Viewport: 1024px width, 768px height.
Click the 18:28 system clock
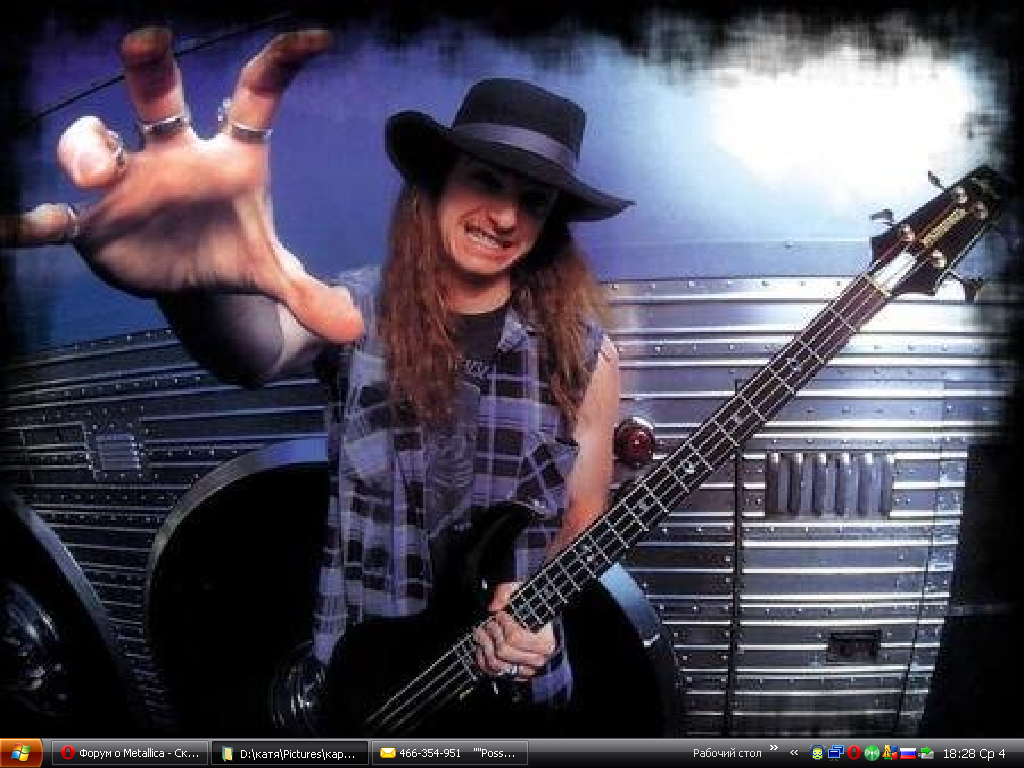point(974,753)
